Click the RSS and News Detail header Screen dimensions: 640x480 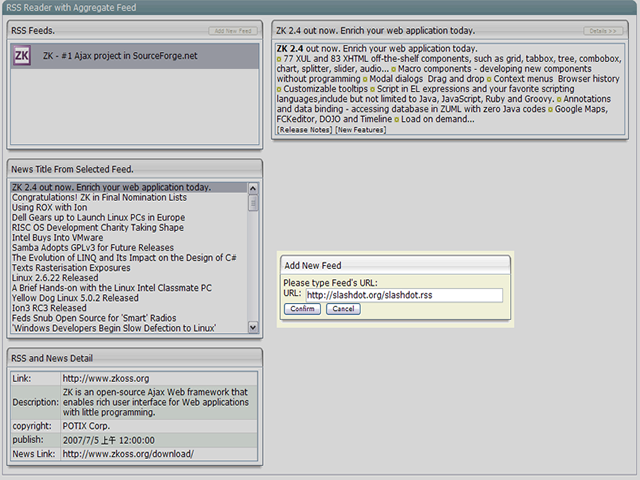point(135,358)
